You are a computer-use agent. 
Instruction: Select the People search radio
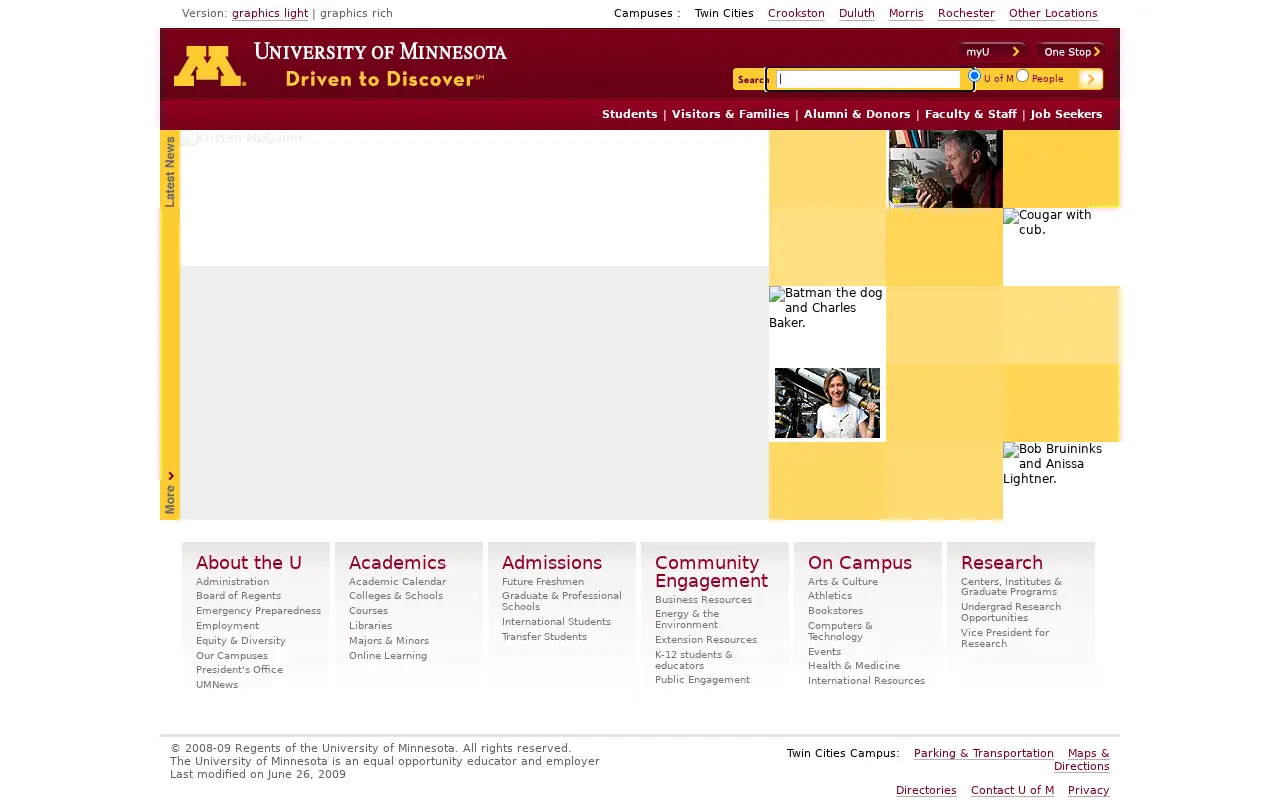1022,76
